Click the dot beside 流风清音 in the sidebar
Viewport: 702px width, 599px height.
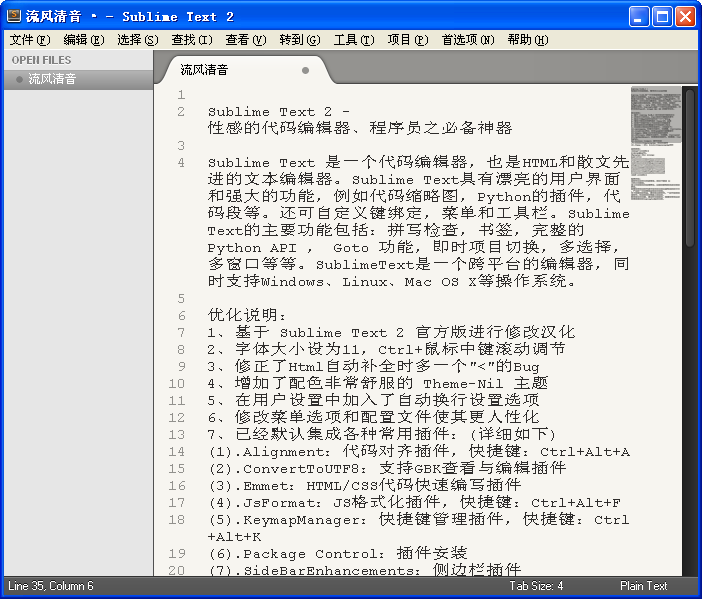19,80
